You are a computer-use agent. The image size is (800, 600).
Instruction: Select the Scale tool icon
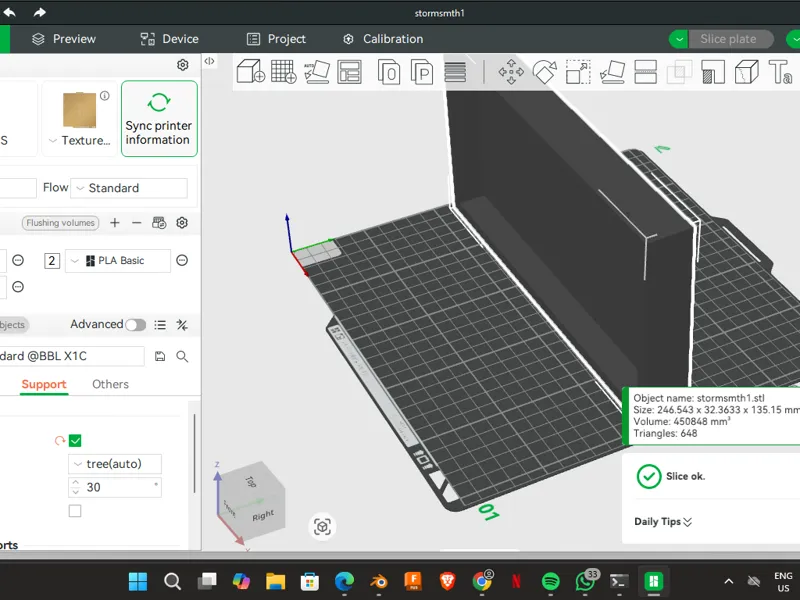578,71
